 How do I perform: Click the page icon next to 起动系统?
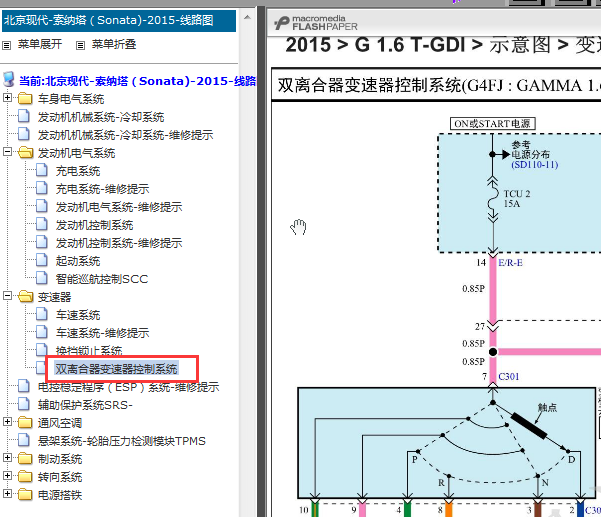pyautogui.click(x=42, y=260)
